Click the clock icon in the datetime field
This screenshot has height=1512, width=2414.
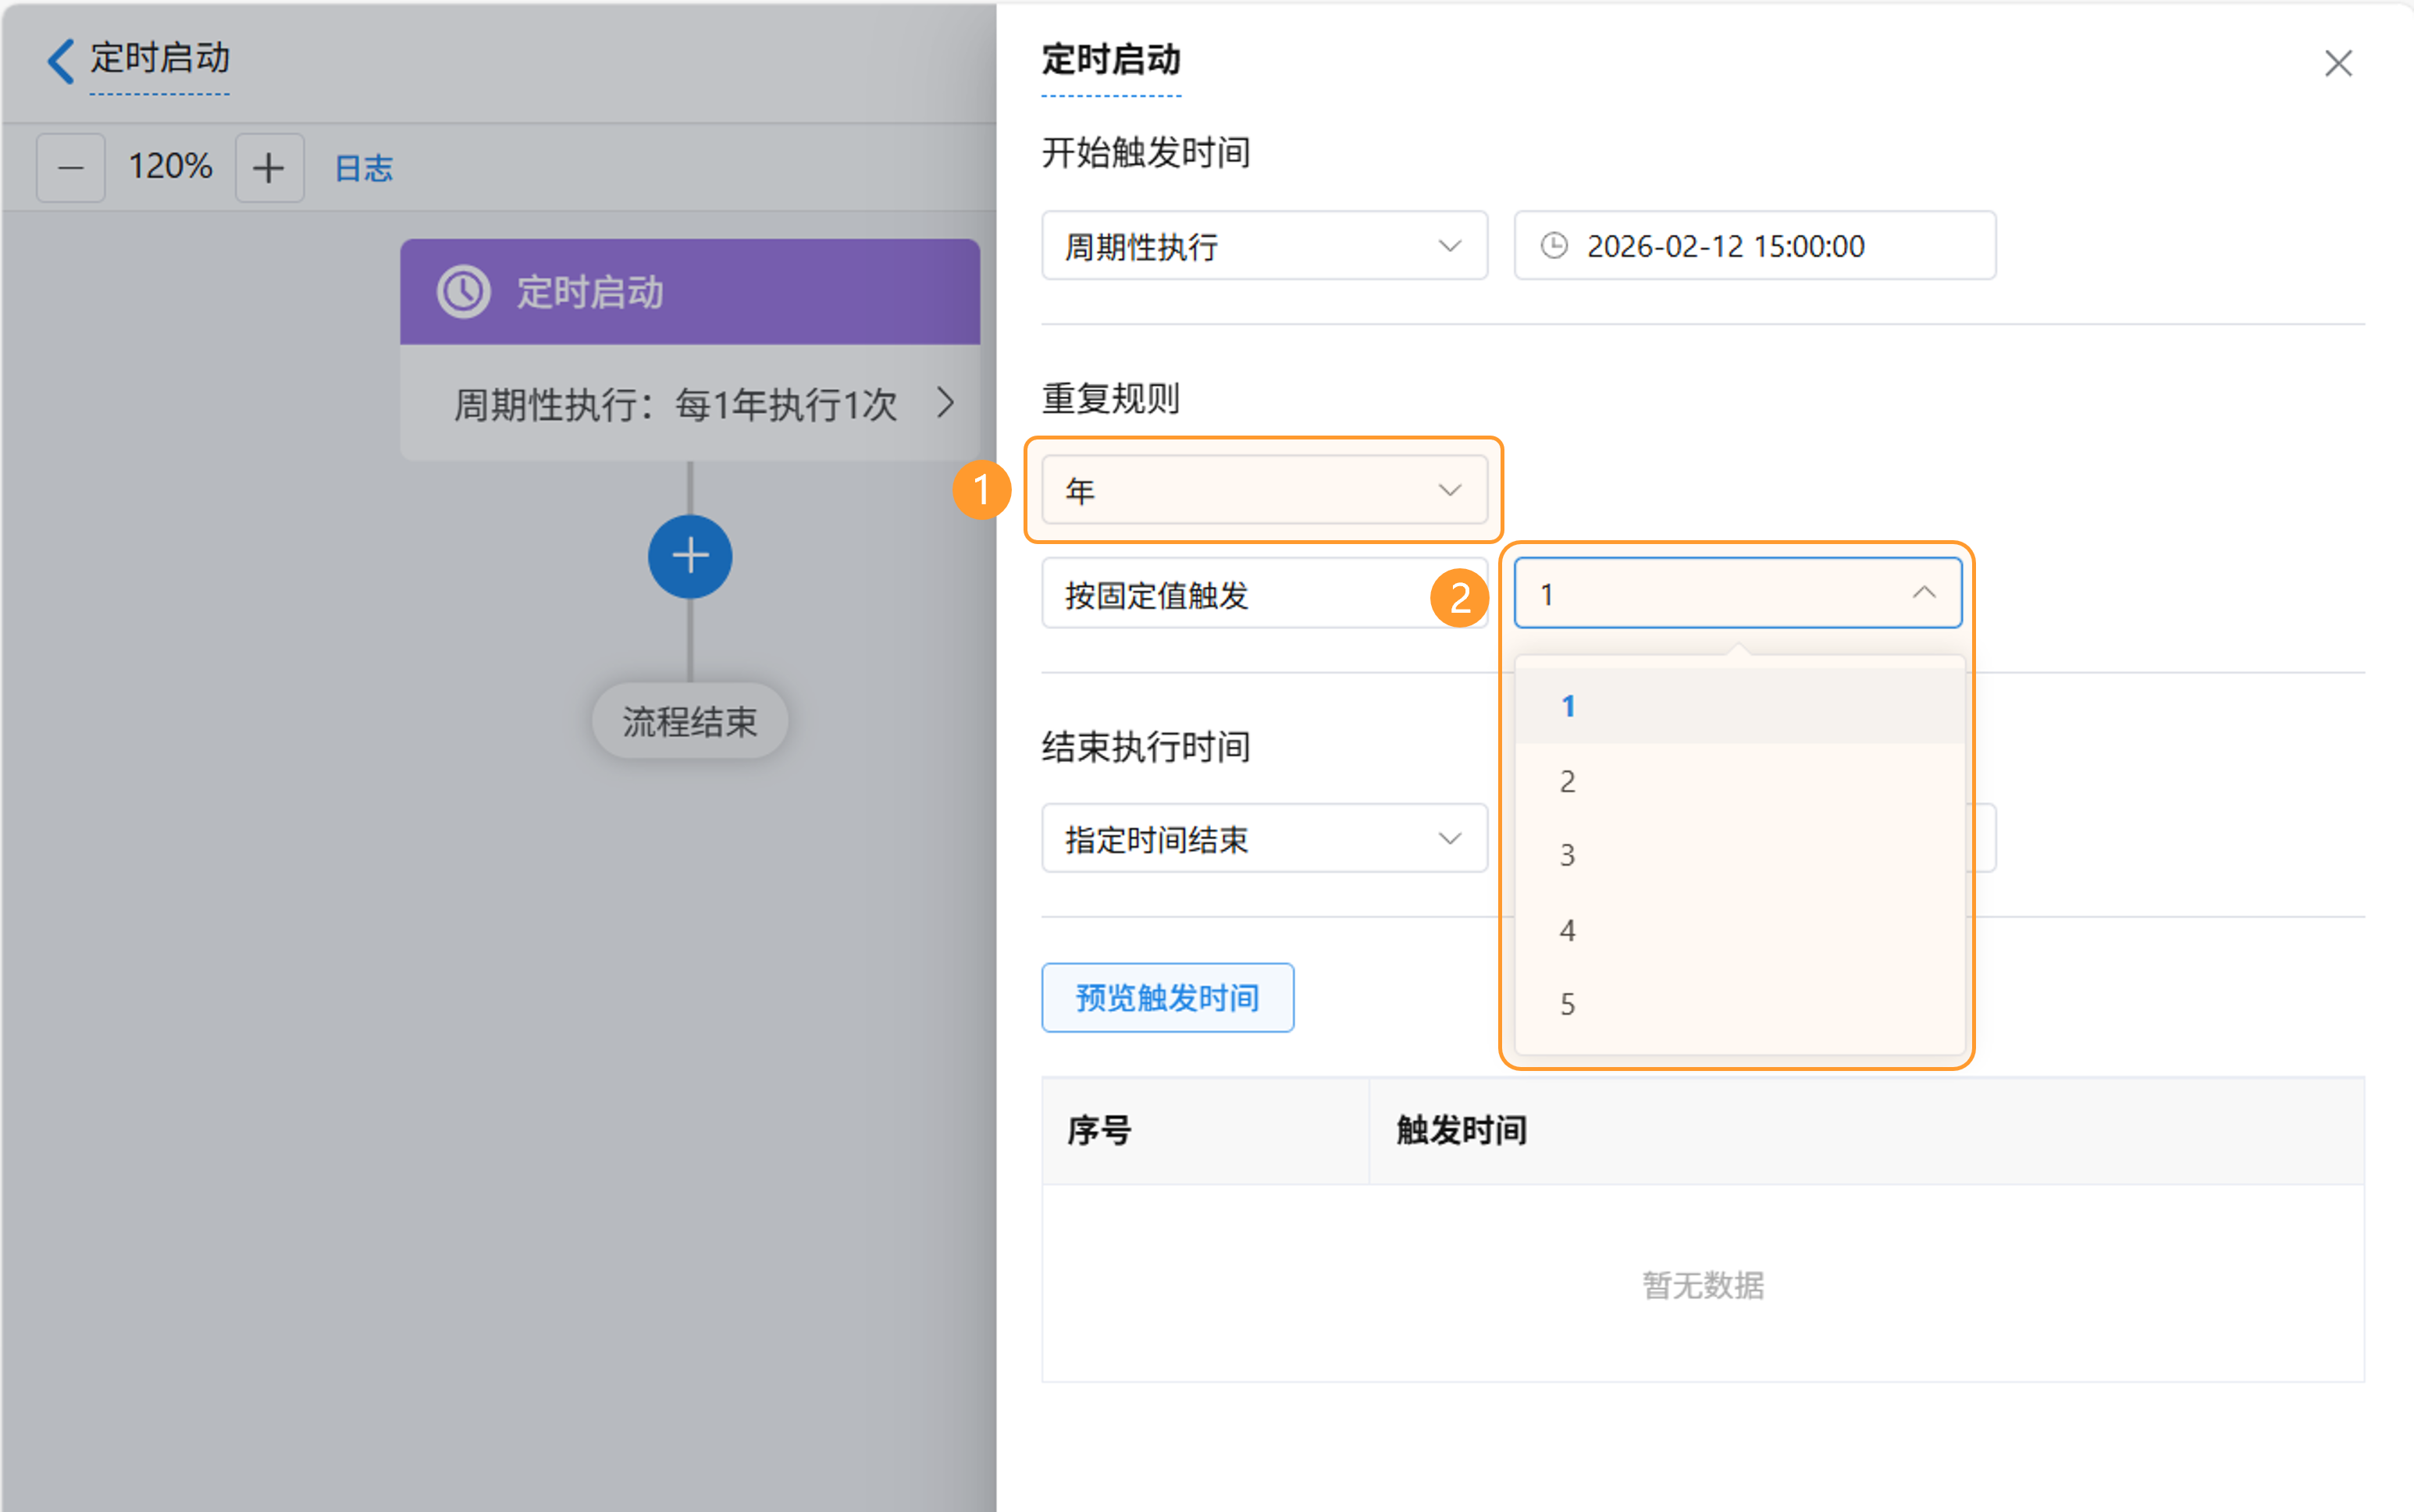tap(1553, 246)
